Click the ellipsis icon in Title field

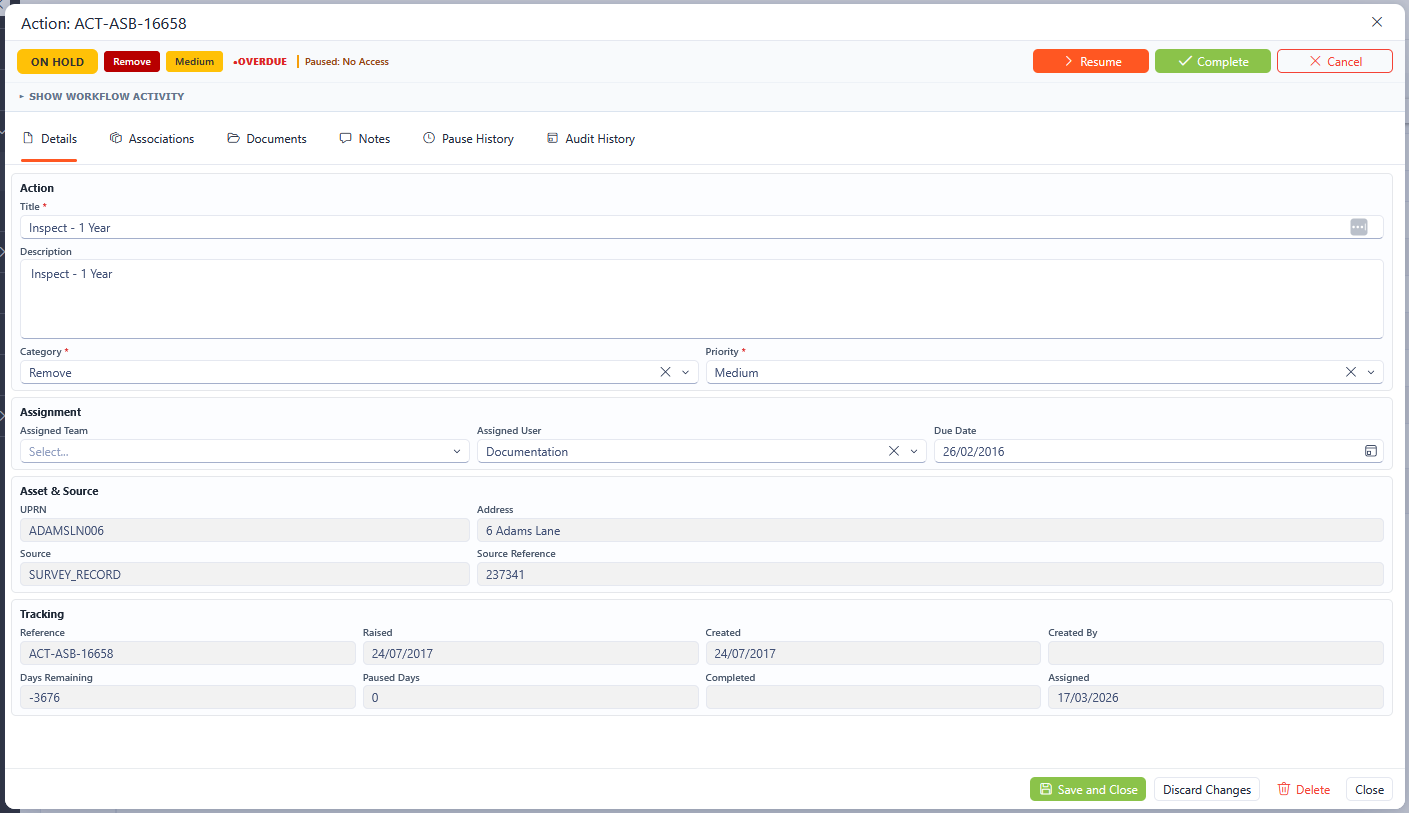1358,227
